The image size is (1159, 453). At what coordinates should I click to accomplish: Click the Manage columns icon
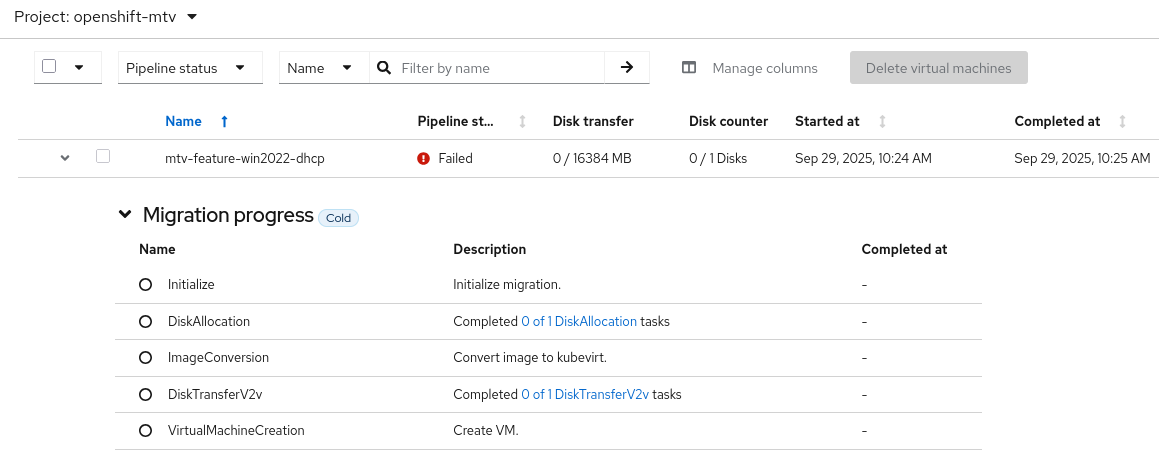click(689, 68)
